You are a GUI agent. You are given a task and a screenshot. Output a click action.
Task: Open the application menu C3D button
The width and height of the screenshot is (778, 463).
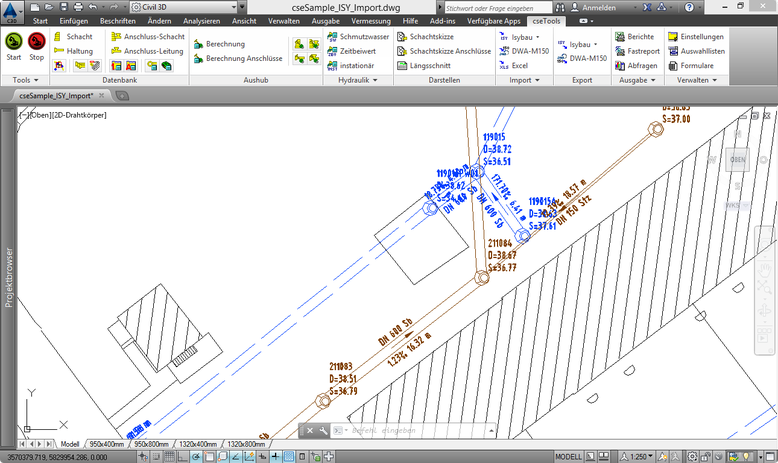(x=11, y=11)
